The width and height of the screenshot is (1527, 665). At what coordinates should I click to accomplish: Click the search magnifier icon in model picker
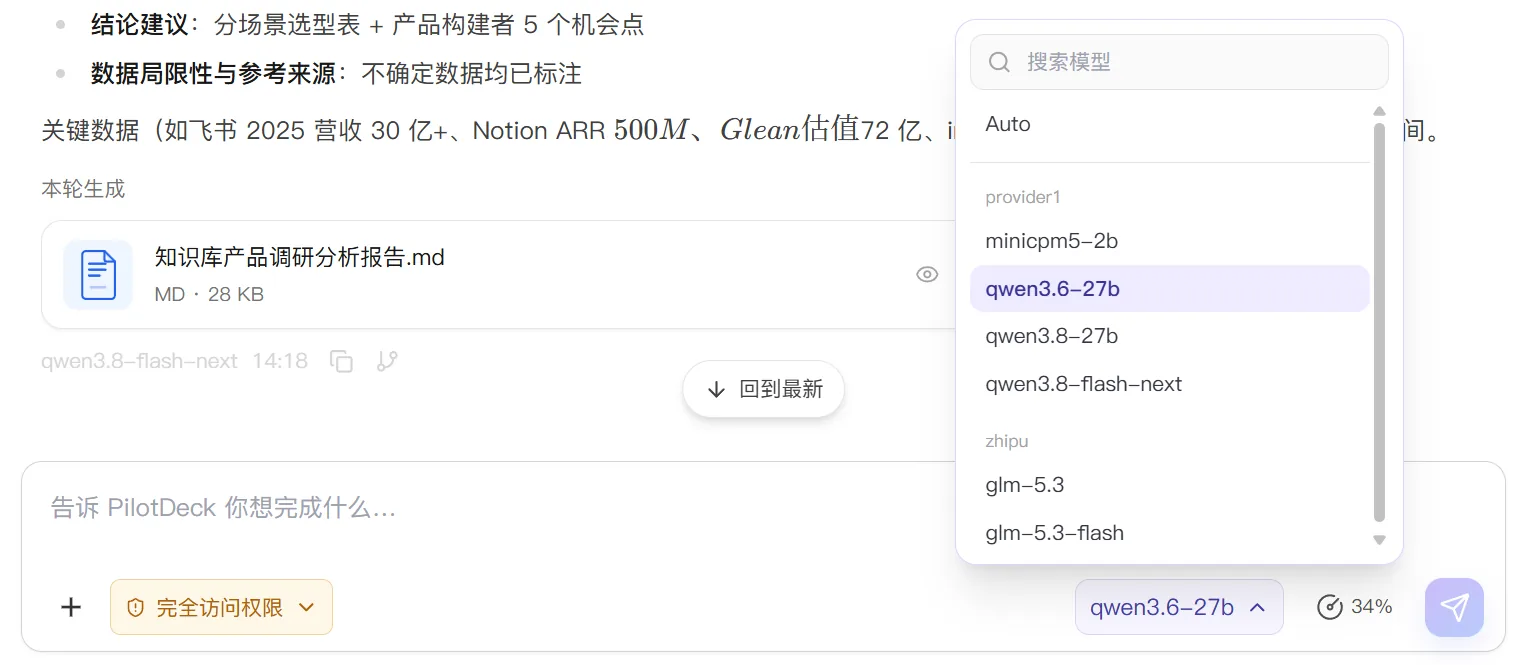click(x=999, y=62)
